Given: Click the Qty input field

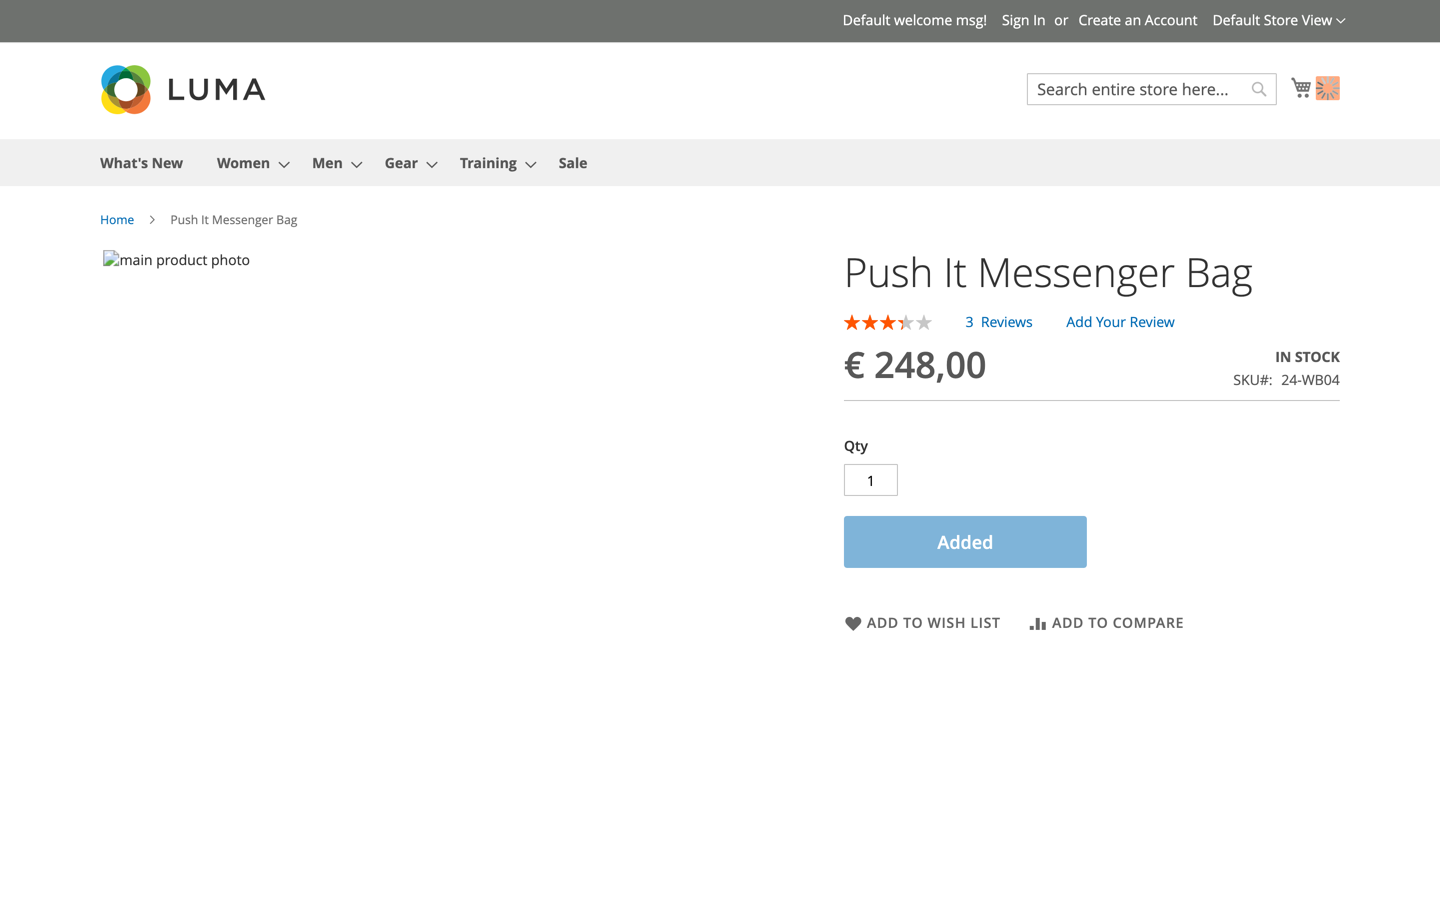Looking at the screenshot, I should 871,480.
